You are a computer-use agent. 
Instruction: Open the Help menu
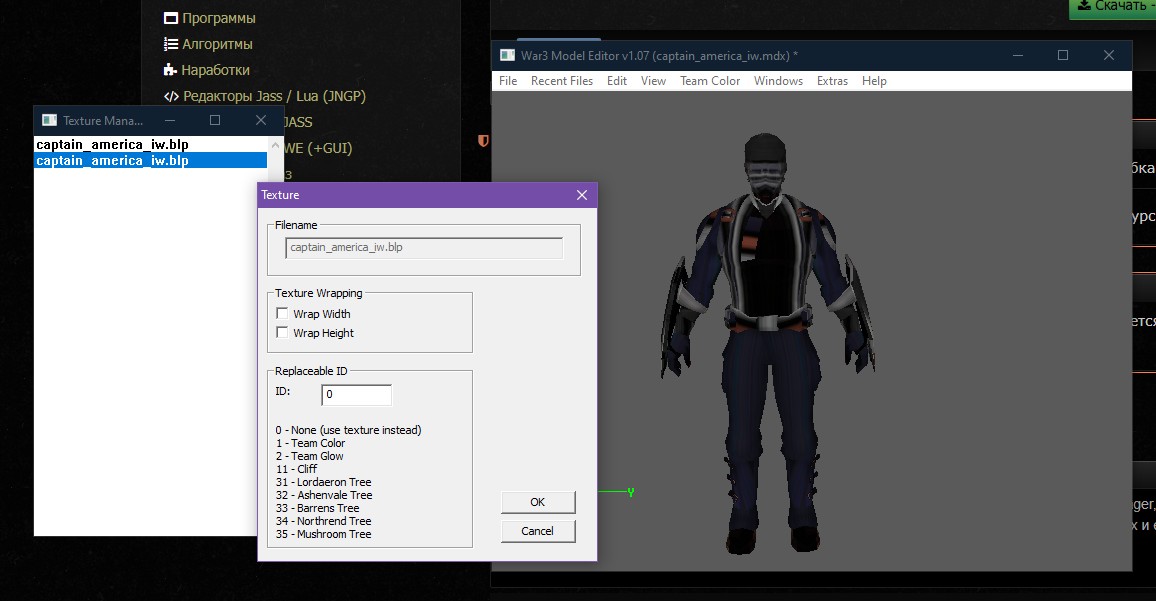874,81
